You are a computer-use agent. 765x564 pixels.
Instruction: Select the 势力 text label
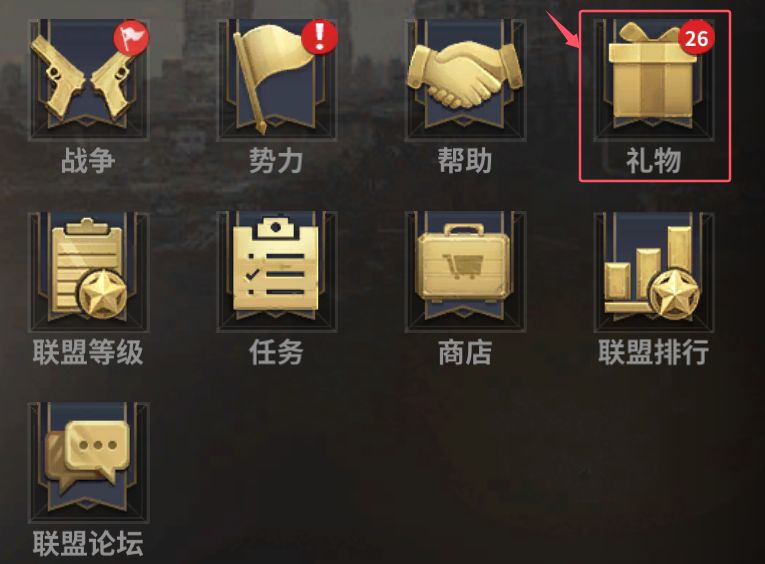[276, 161]
